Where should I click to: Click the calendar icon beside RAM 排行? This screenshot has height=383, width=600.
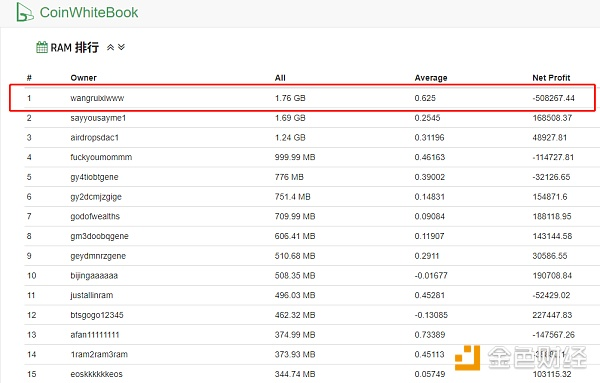[x=42, y=47]
